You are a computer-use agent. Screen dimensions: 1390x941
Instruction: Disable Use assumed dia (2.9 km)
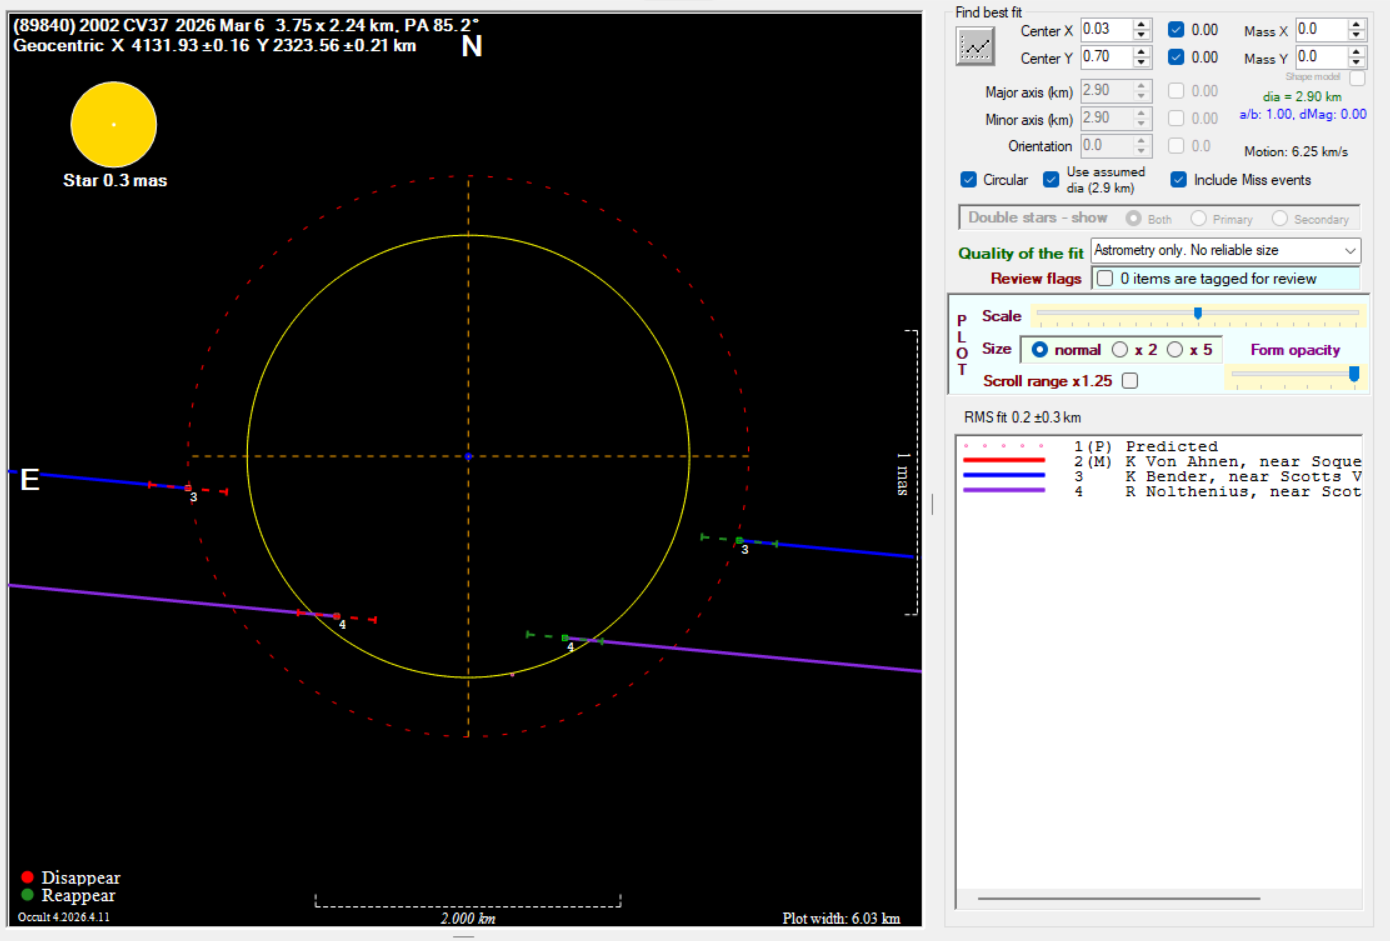(1051, 180)
